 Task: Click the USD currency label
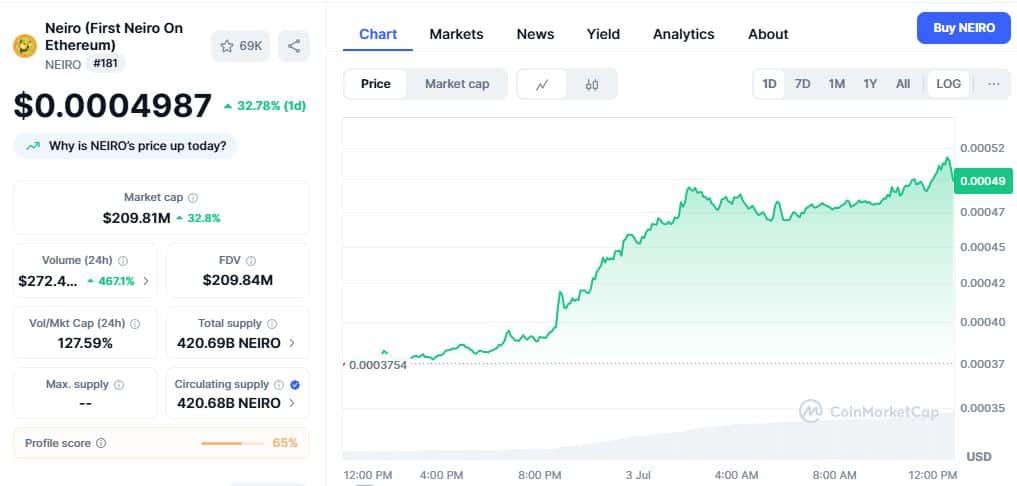click(x=979, y=457)
